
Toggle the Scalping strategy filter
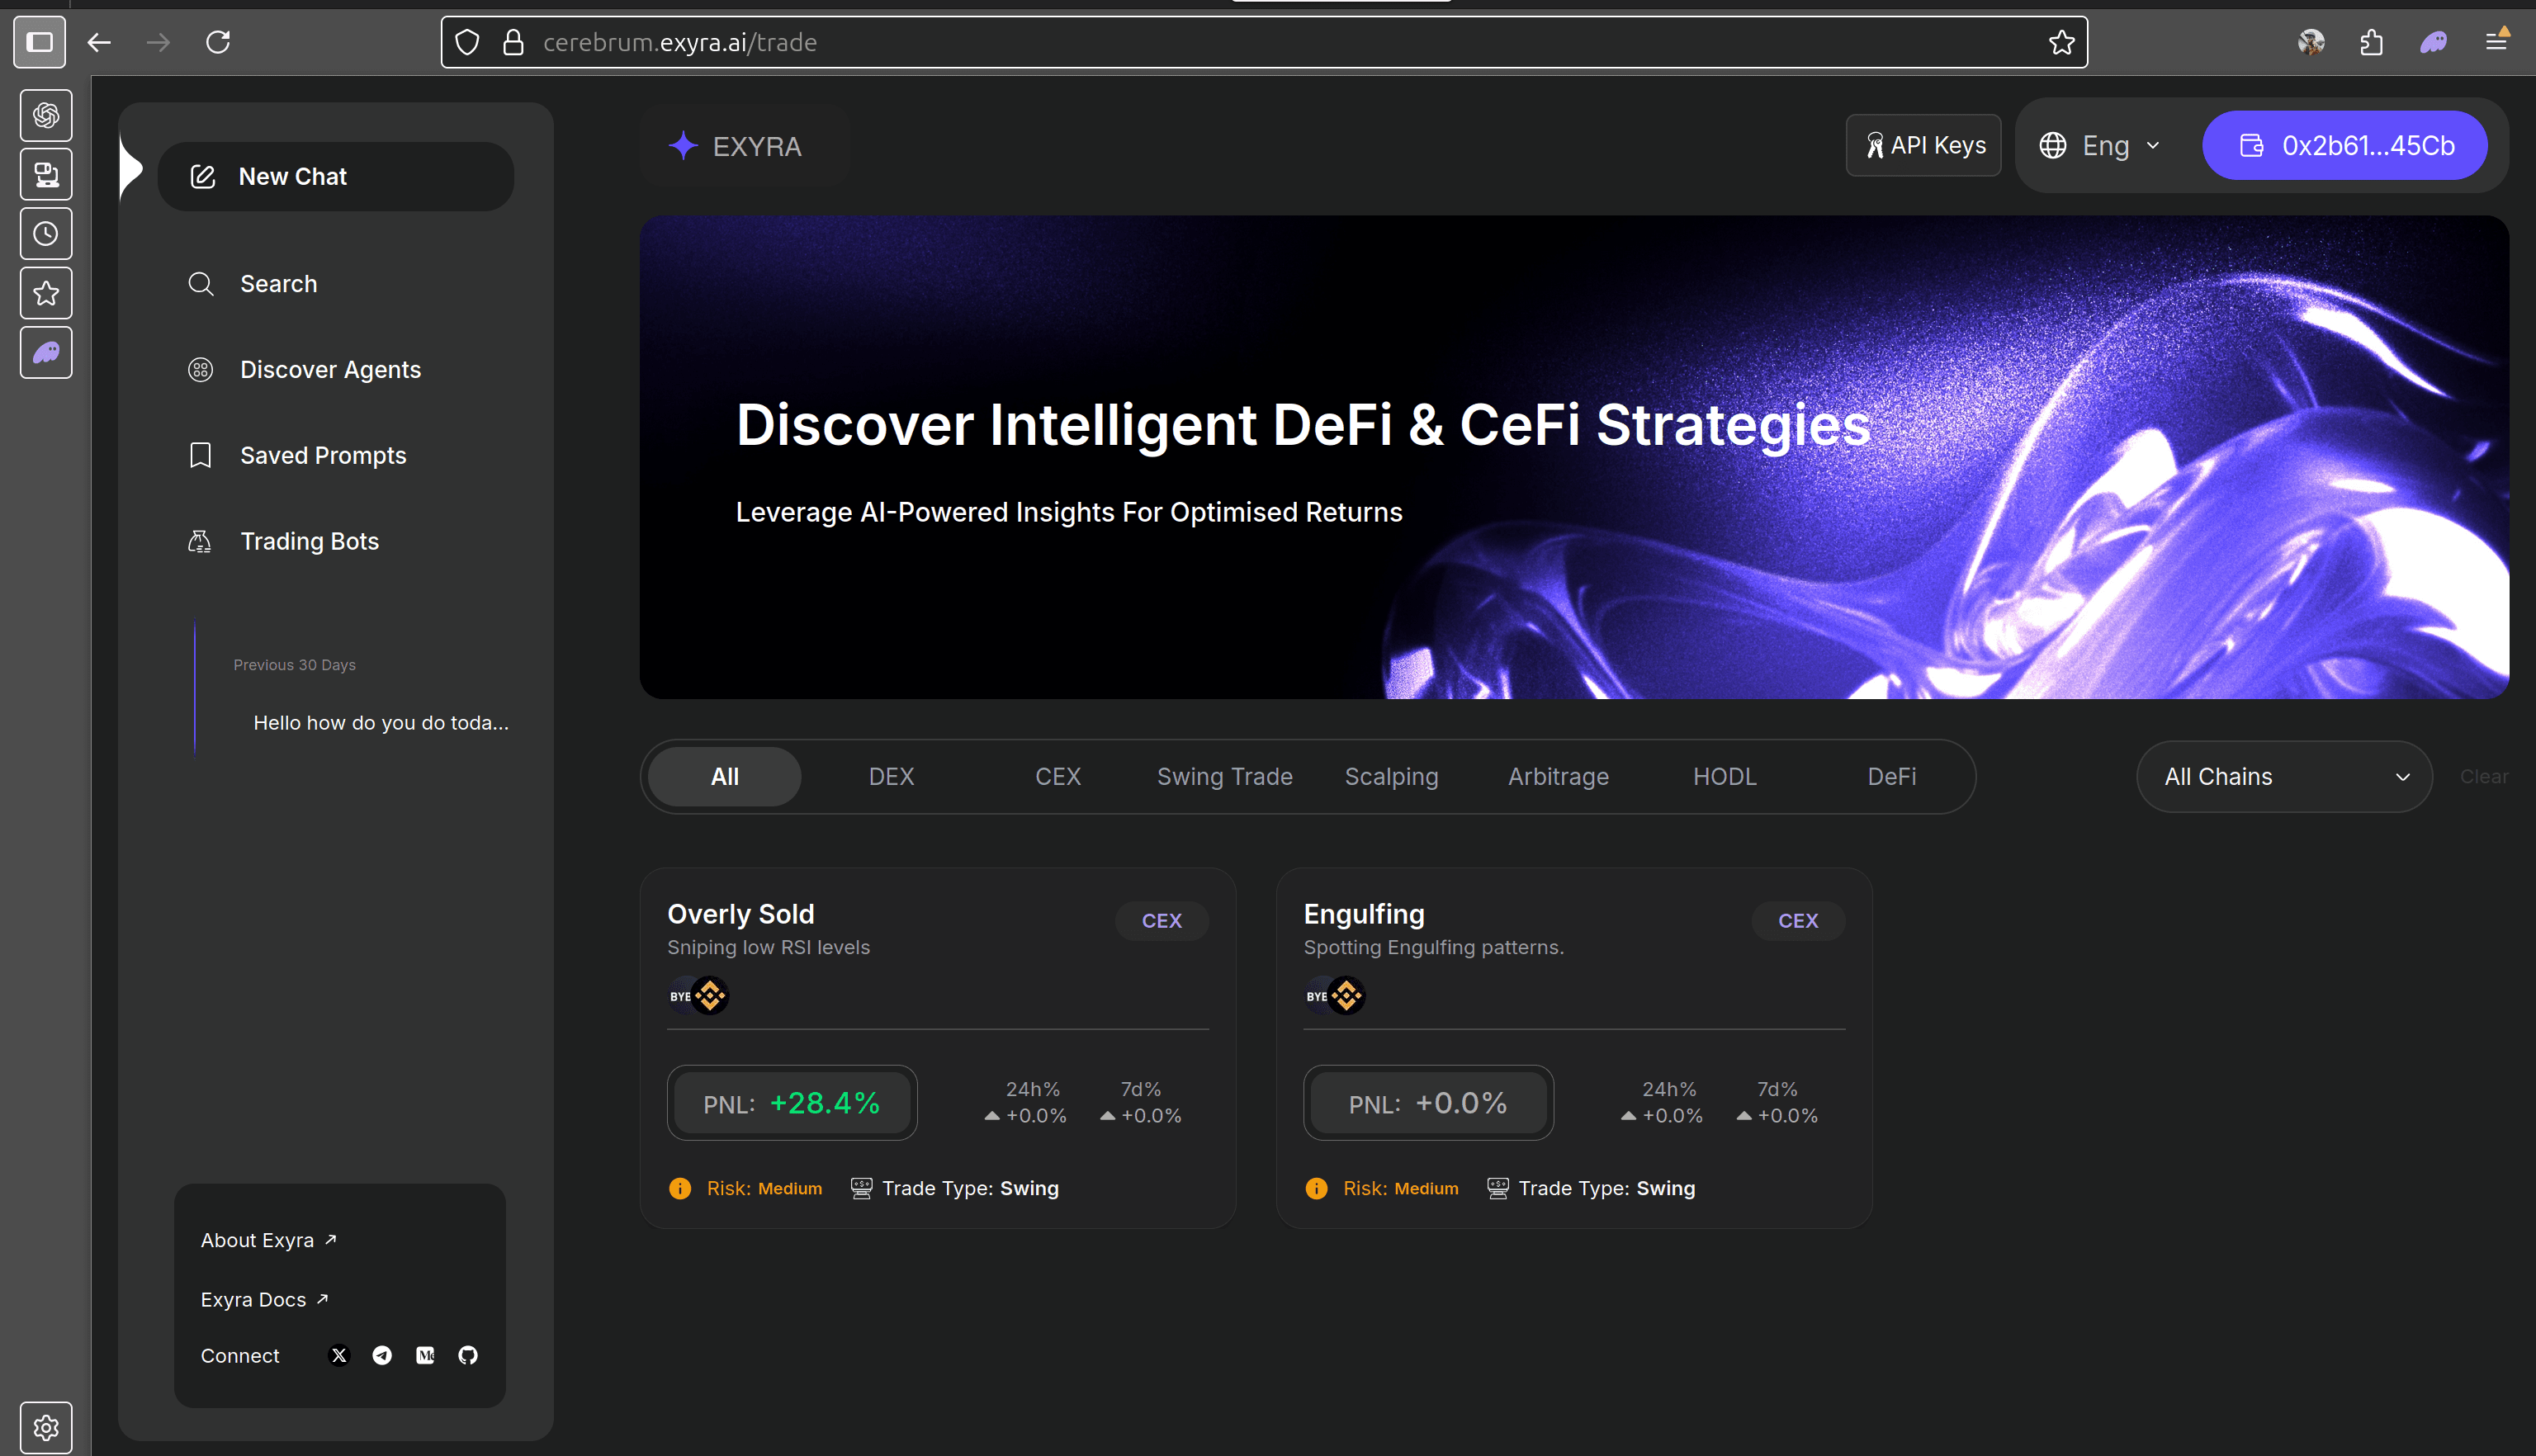1390,776
